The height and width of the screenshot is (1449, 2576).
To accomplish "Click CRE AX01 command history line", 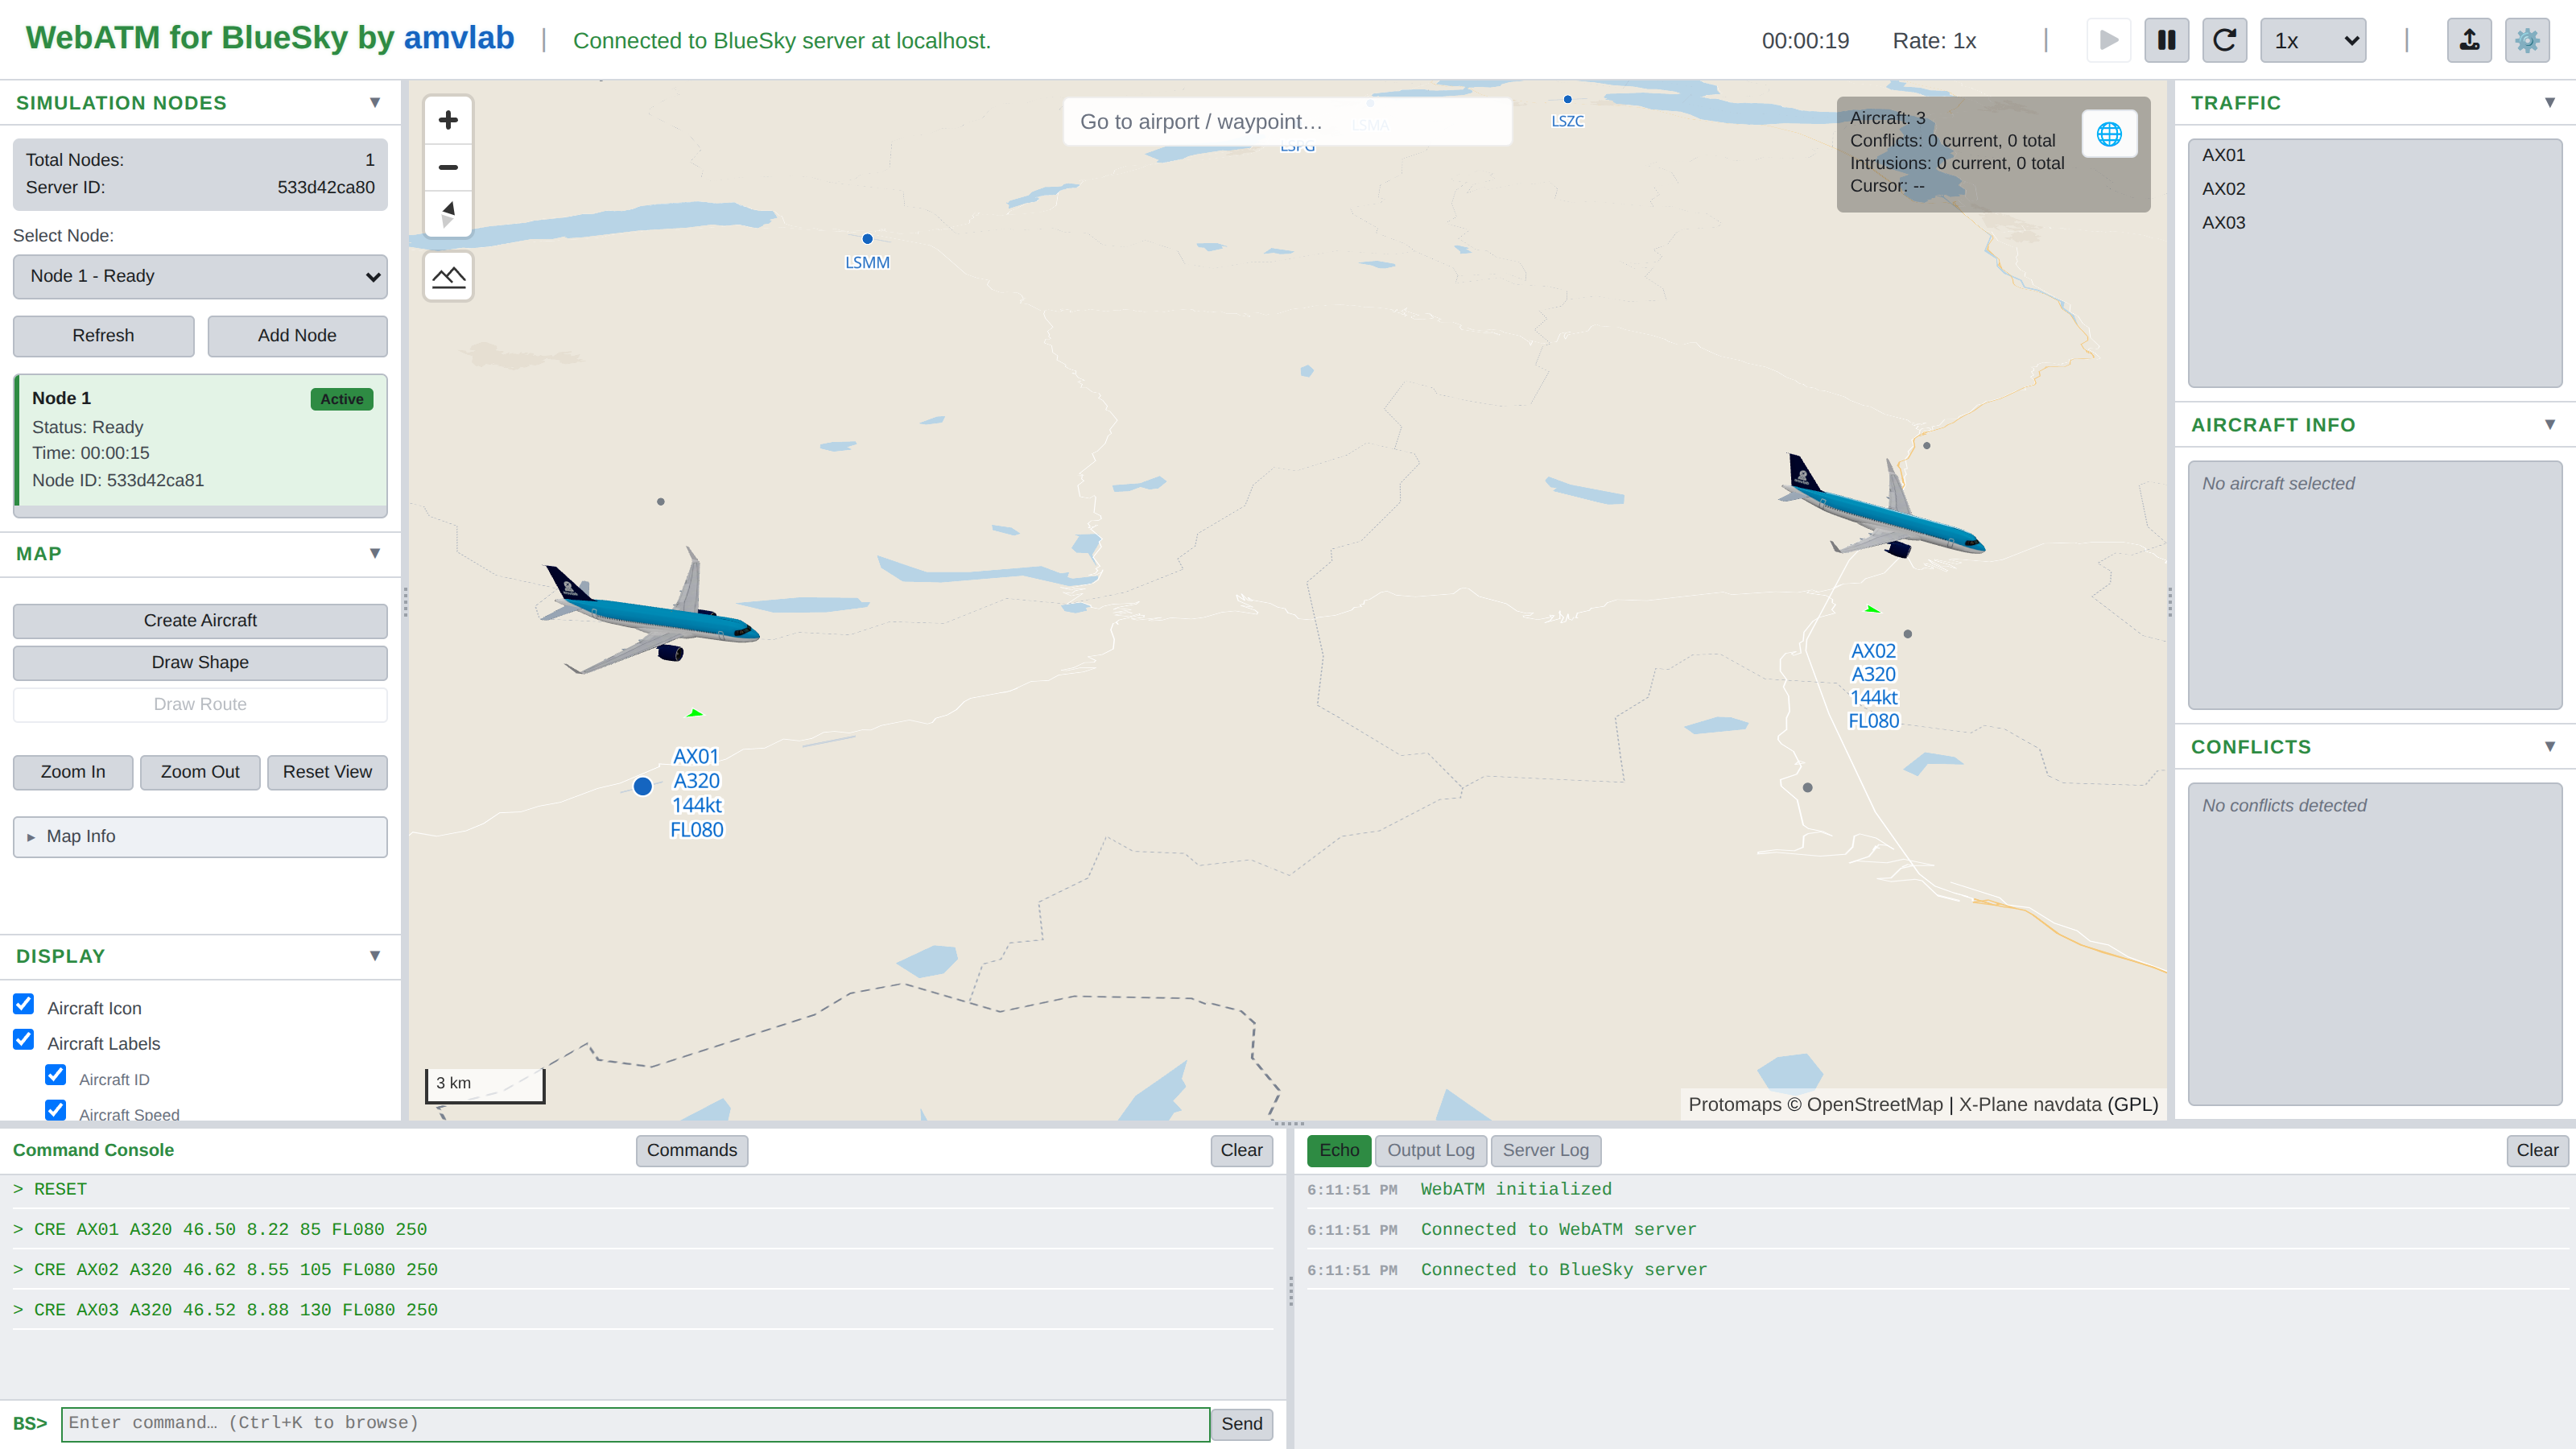I will (x=642, y=1229).
